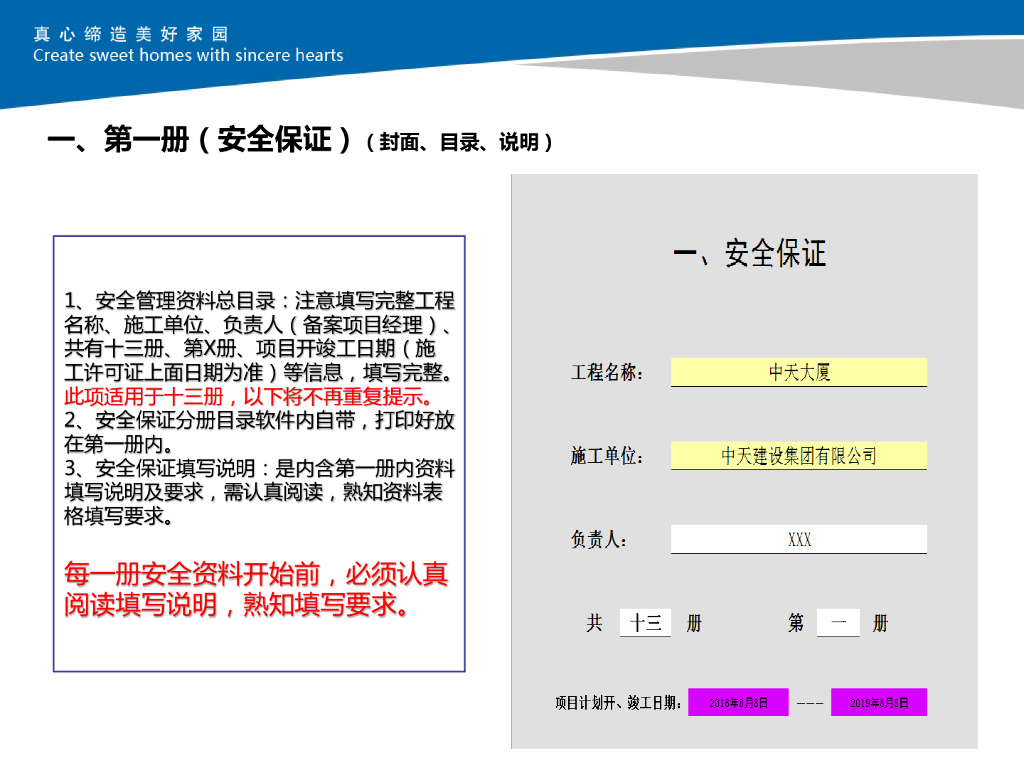Select the subtitle (封面、目录、说明)
1024x768 pixels.
(x=460, y=143)
